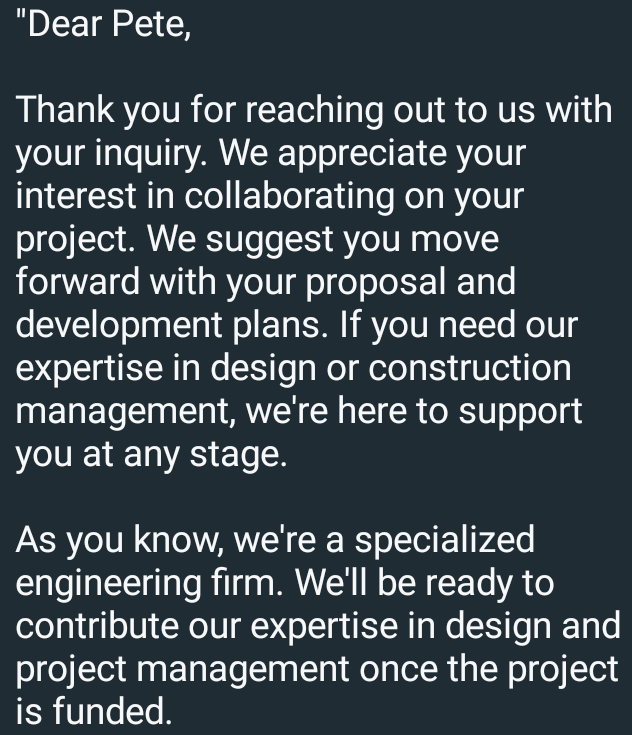Image resolution: width=632 pixels, height=735 pixels.
Task: Click the words "project. We suggest"
Action: point(174,240)
